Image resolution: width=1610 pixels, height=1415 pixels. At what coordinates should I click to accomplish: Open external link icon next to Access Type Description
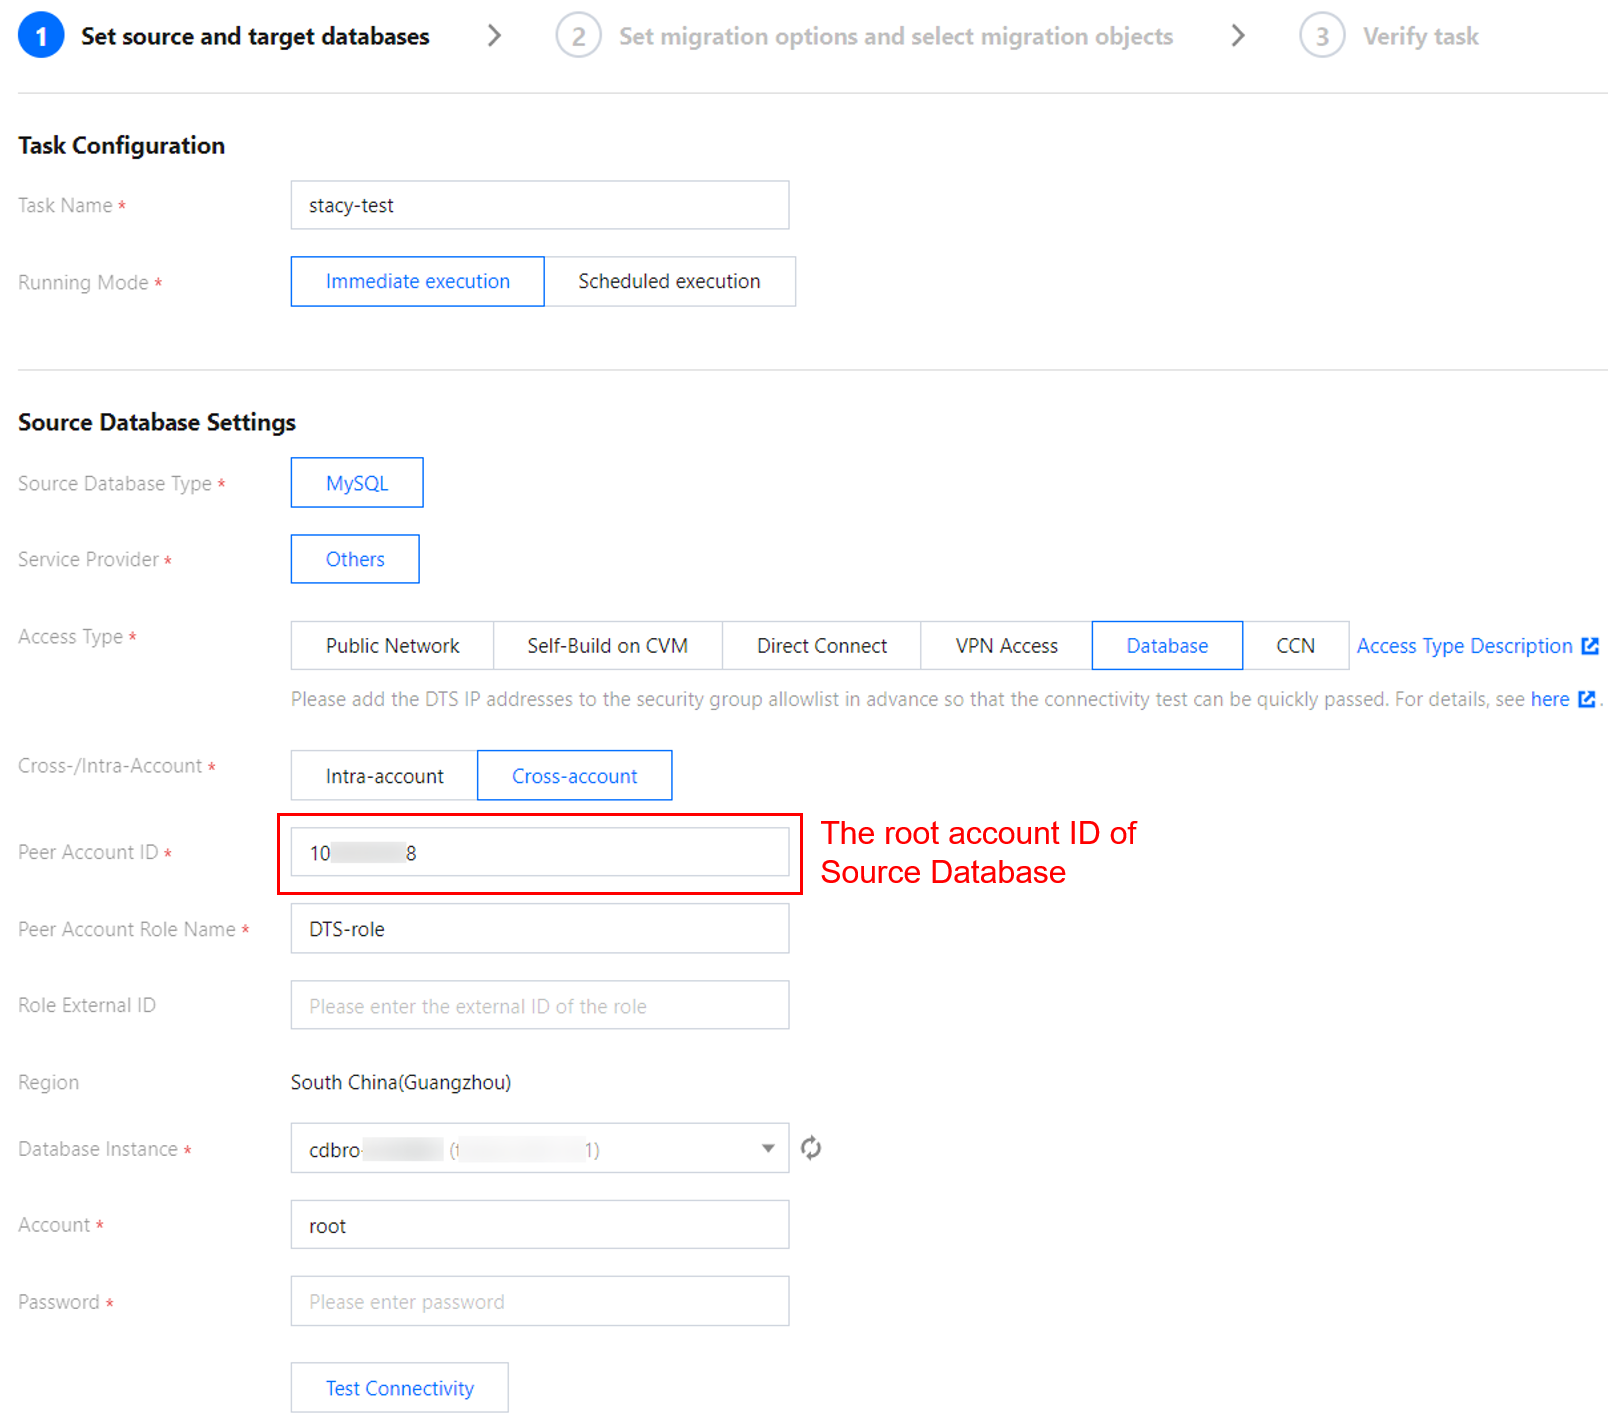(1590, 646)
